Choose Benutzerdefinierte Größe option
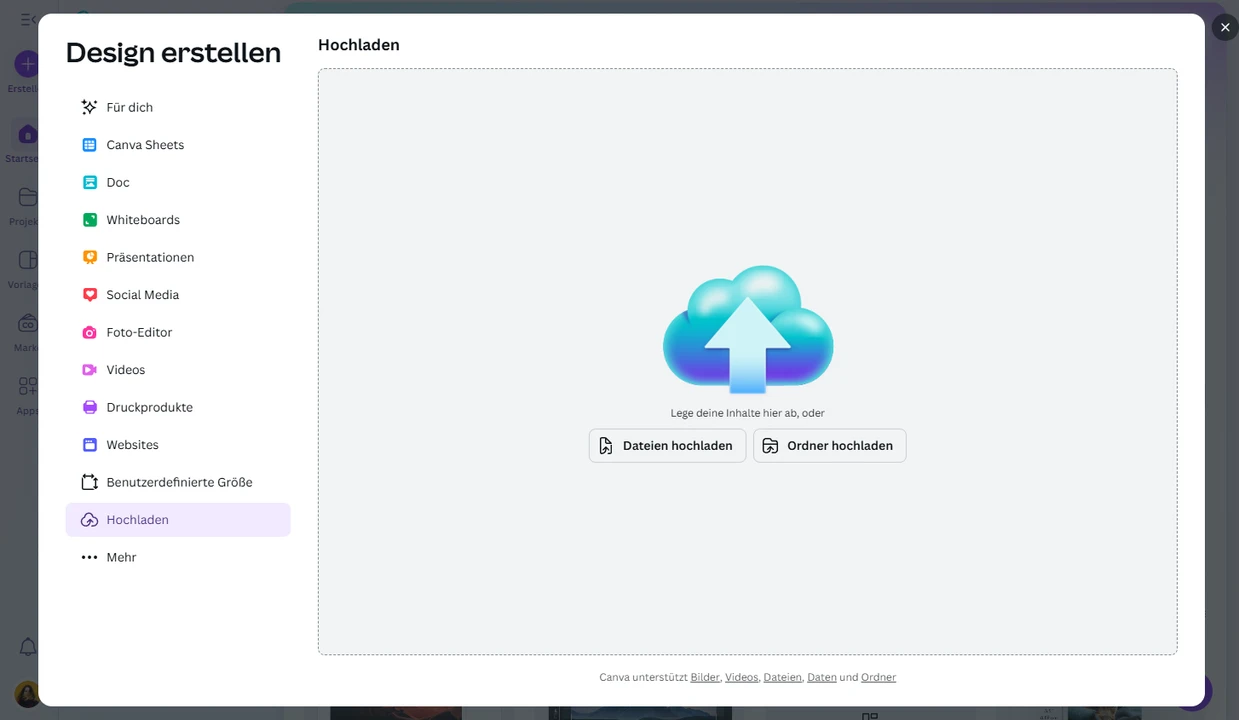The image size is (1239, 720). tap(178, 482)
